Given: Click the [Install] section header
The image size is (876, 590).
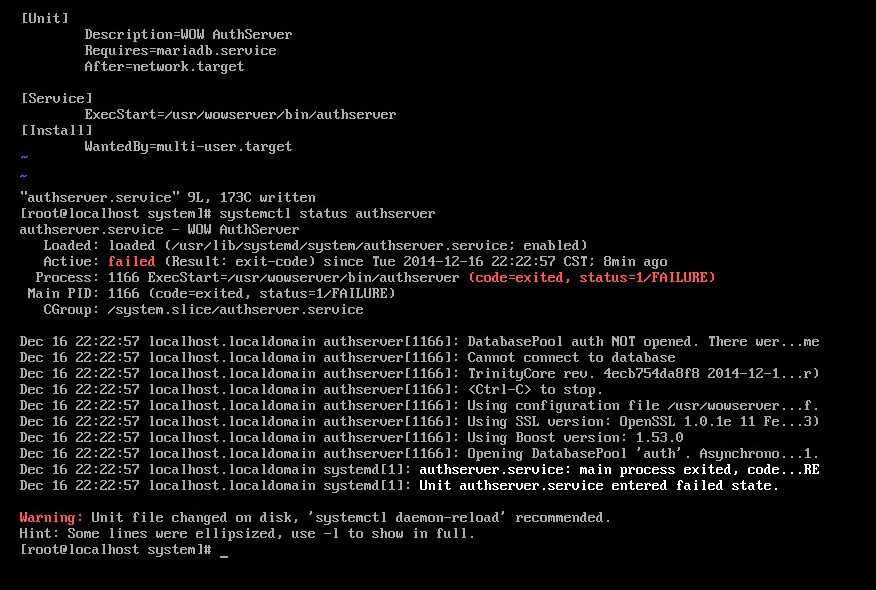Looking at the screenshot, I should (x=56, y=130).
